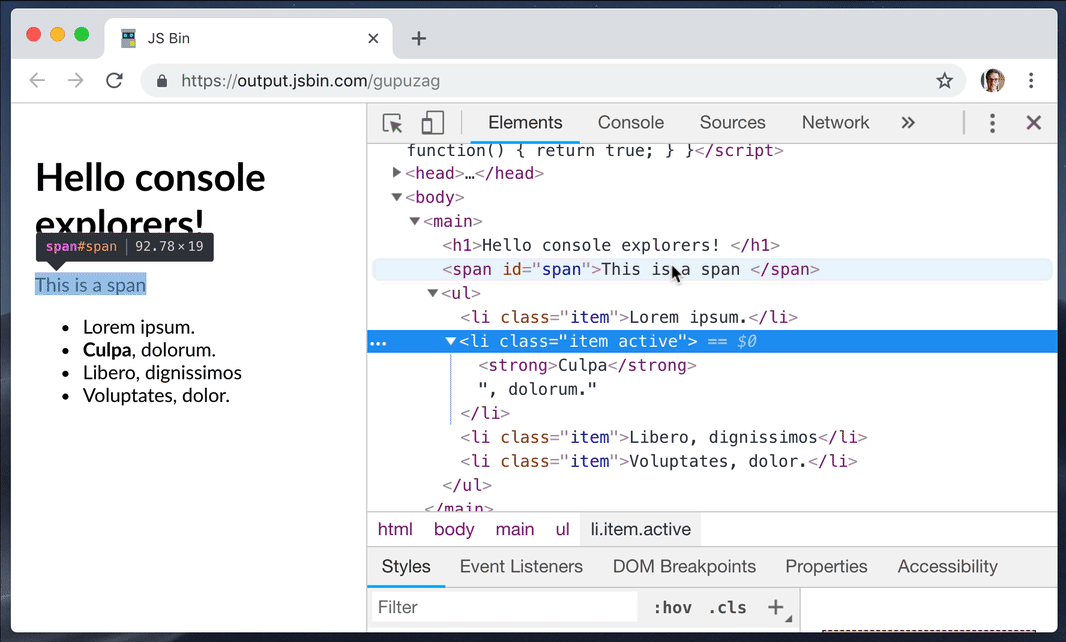Open Event Listeners sub-tab
The width and height of the screenshot is (1066, 642).
pos(521,567)
